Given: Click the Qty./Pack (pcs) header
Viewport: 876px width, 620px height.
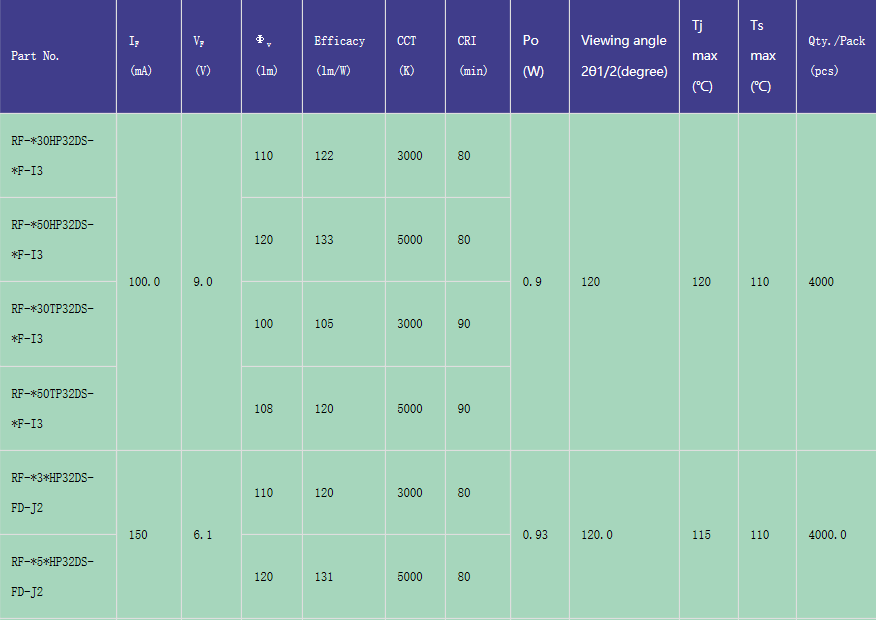Looking at the screenshot, I should (836, 56).
